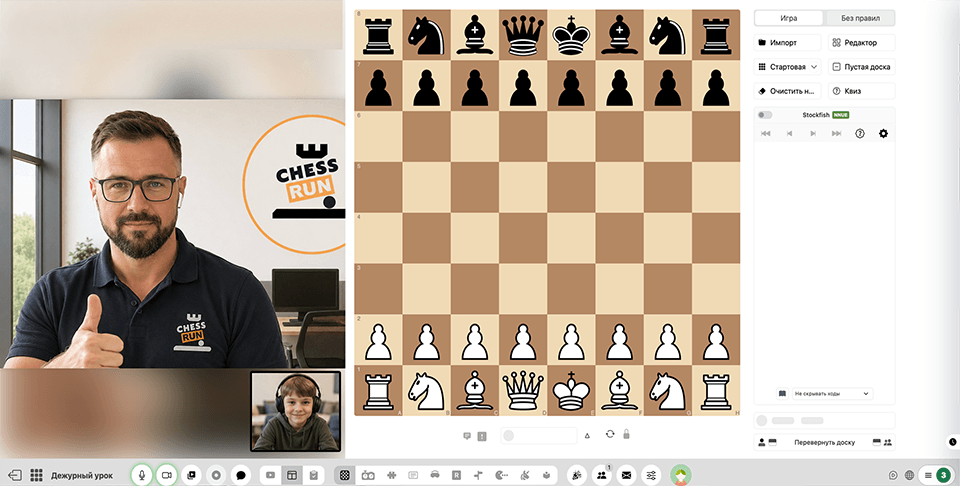The image size is (960, 486).
Task: Click the student's video thumbnail
Action: click(296, 411)
